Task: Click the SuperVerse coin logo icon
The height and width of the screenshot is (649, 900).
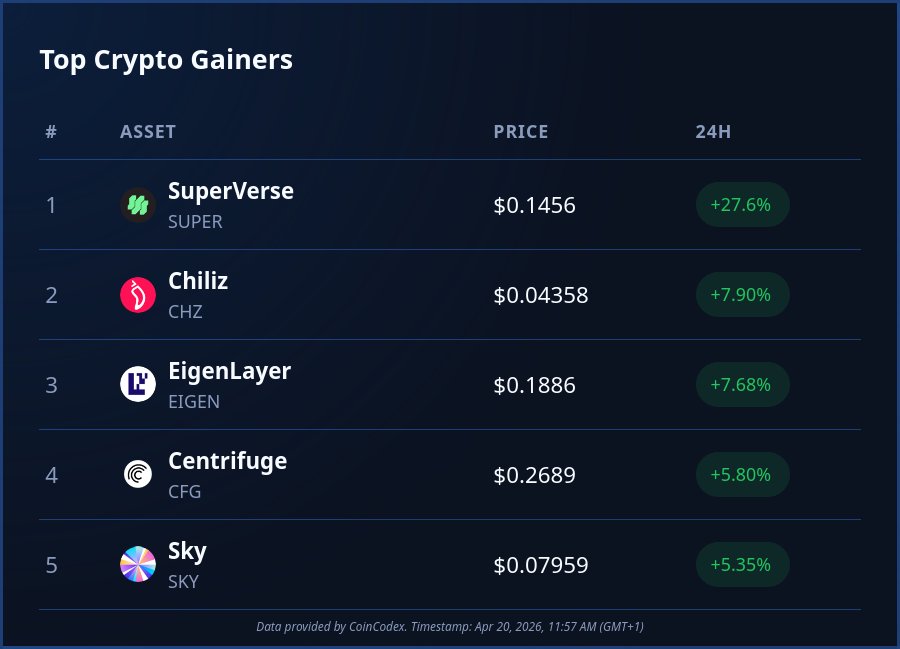Action: 138,205
